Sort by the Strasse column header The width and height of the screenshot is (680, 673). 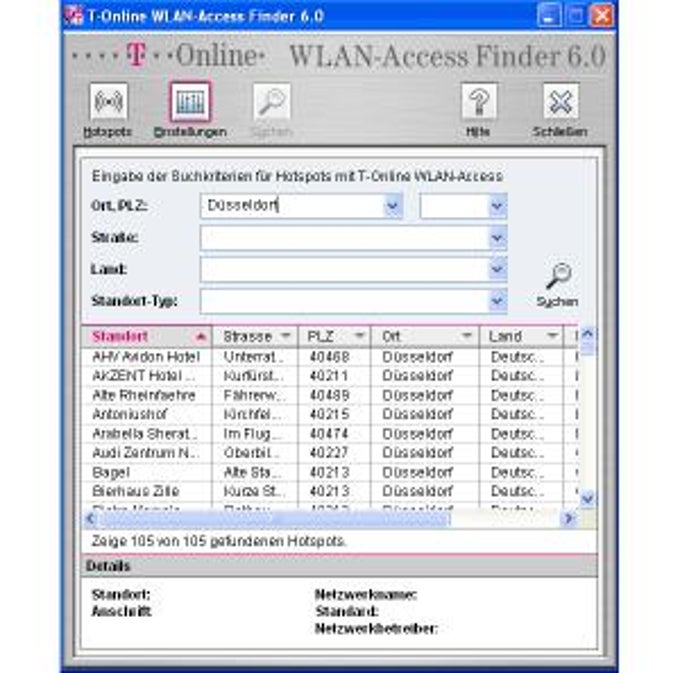coord(255,336)
